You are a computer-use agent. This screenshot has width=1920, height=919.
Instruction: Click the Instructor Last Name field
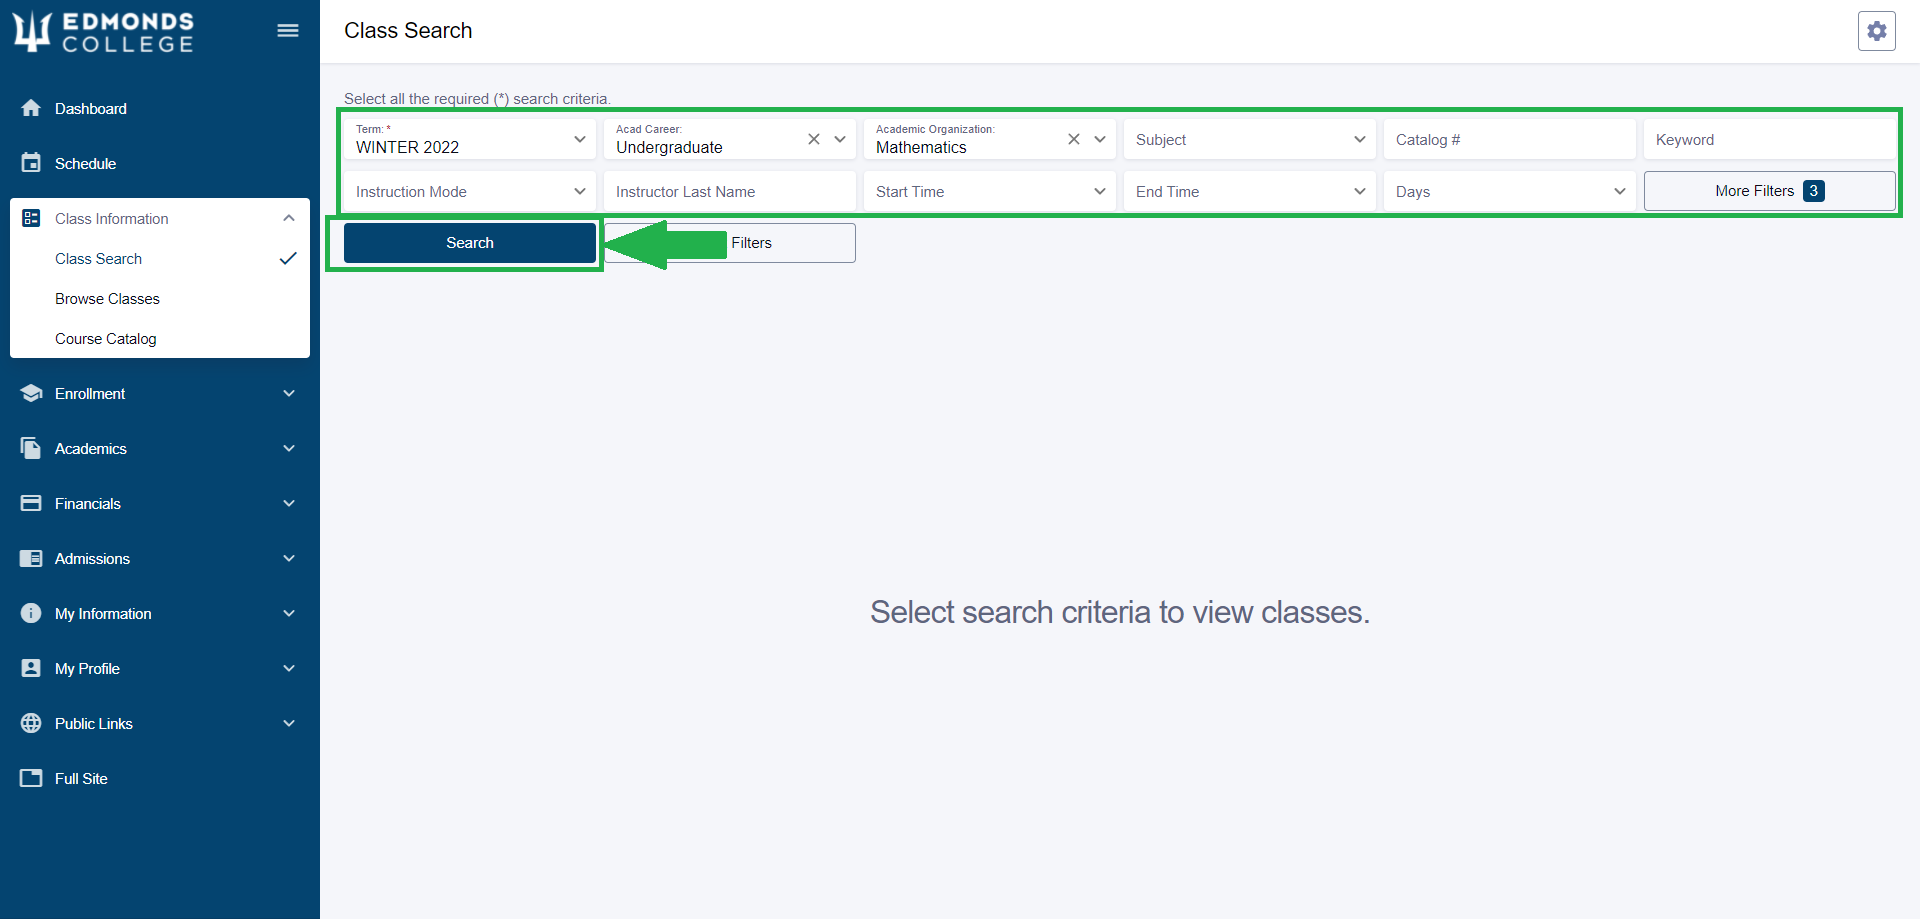(730, 191)
